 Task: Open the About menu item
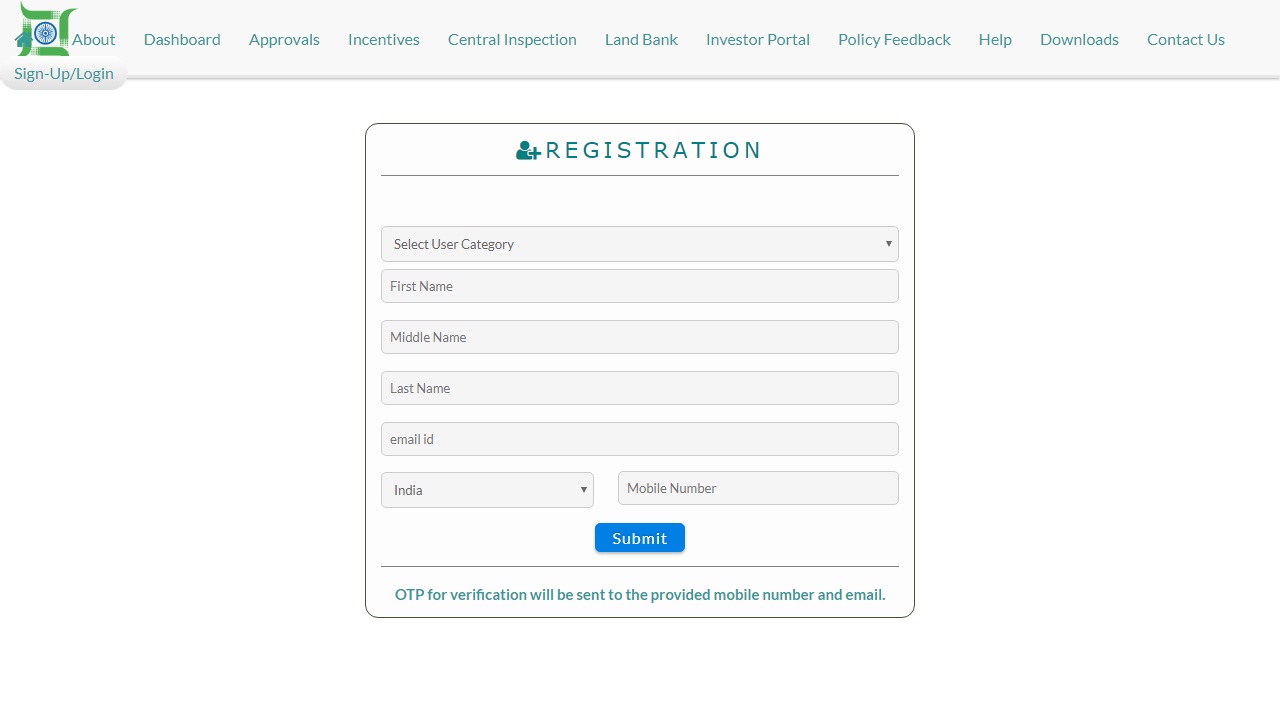click(x=93, y=40)
